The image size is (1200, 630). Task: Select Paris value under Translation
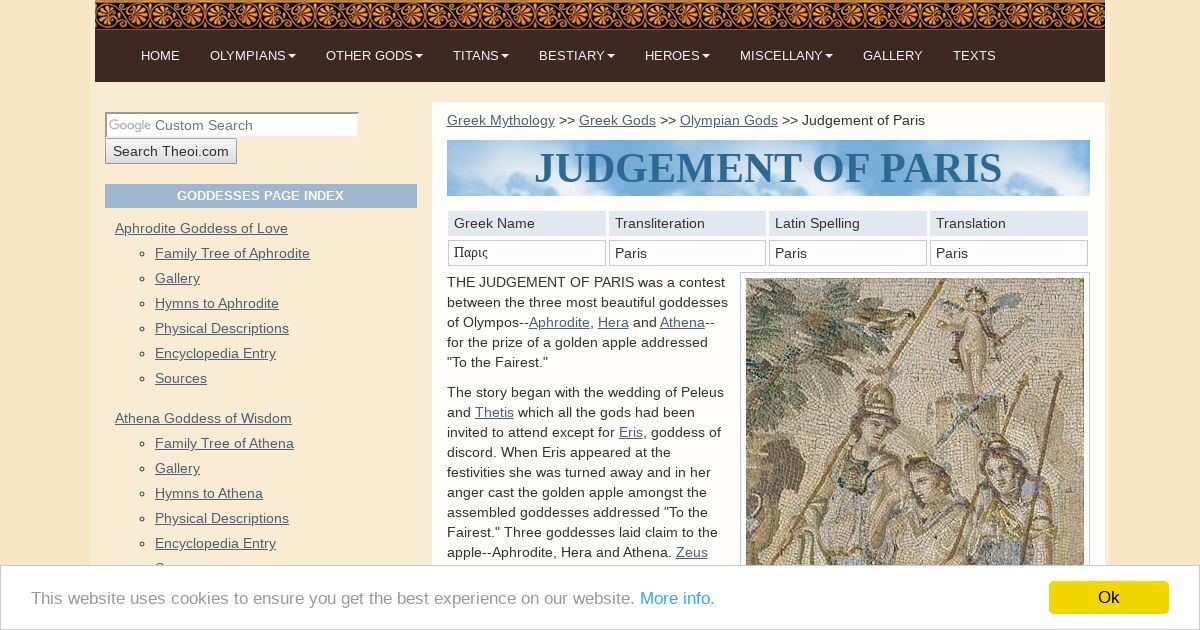tap(1009, 253)
